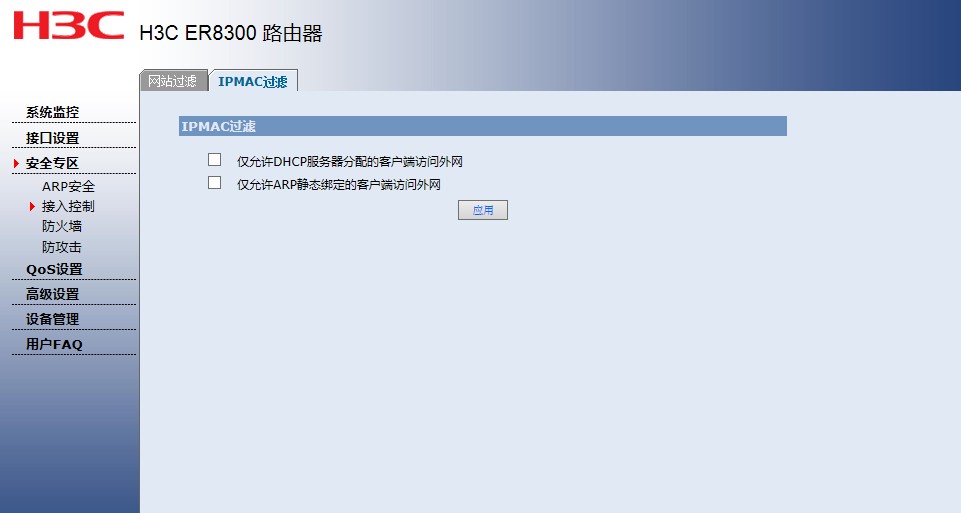Screen dimensions: 961x513
Task: Click the H3C logo
Action: [x=69, y=25]
